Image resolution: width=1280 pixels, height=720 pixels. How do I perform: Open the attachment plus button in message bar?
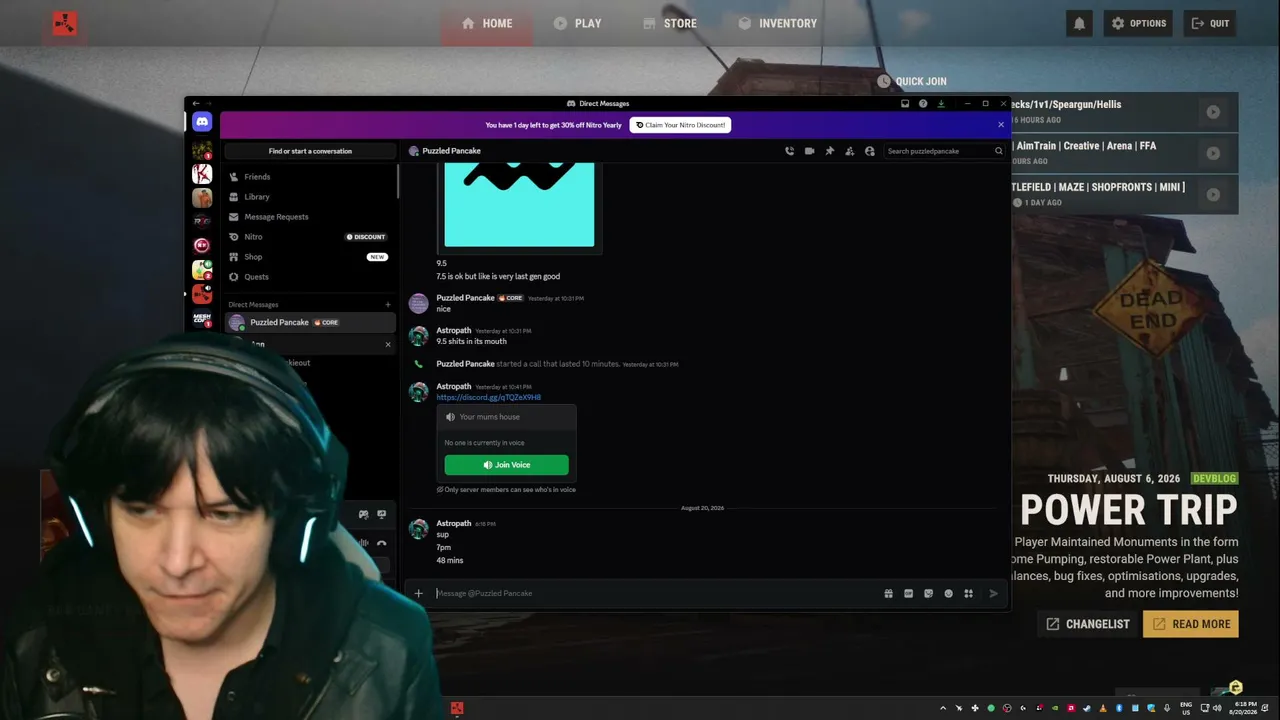(x=418, y=593)
